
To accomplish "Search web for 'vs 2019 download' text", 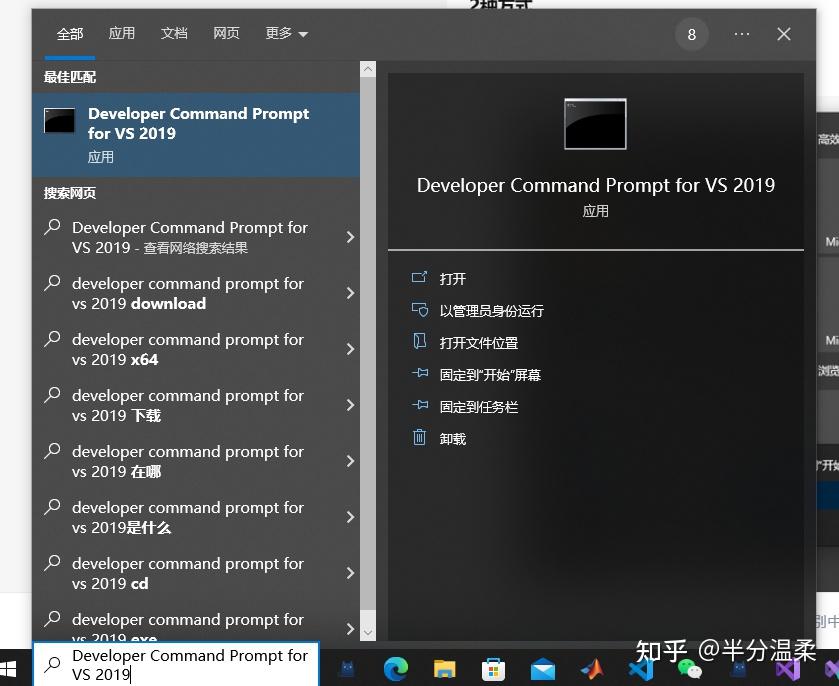I will click(x=188, y=293).
